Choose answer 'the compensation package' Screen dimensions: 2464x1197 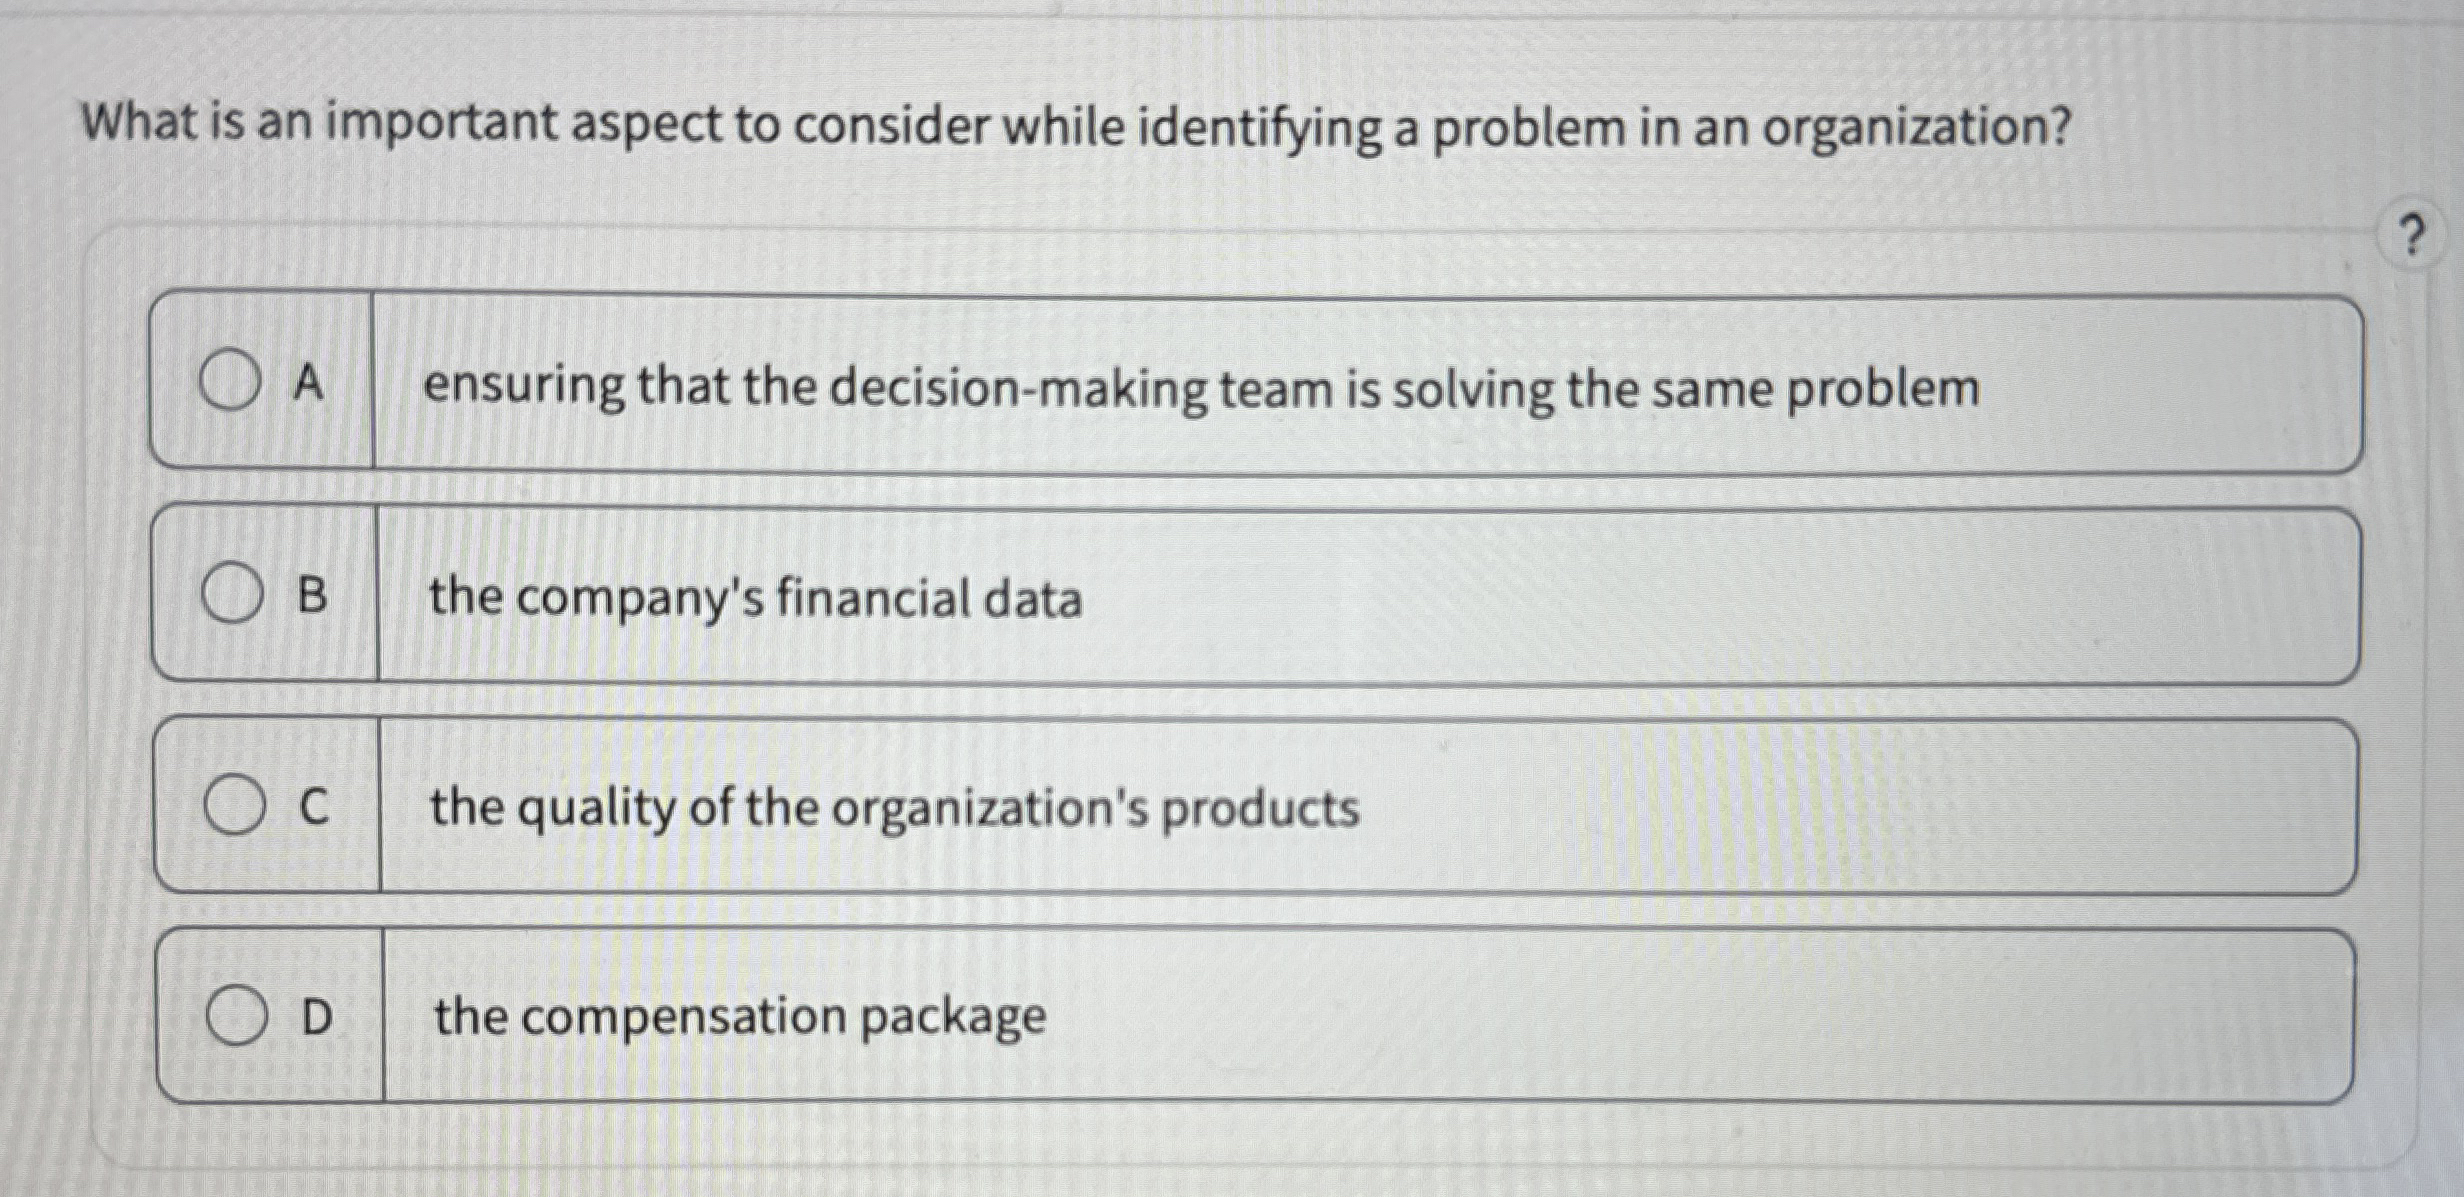tap(740, 1019)
